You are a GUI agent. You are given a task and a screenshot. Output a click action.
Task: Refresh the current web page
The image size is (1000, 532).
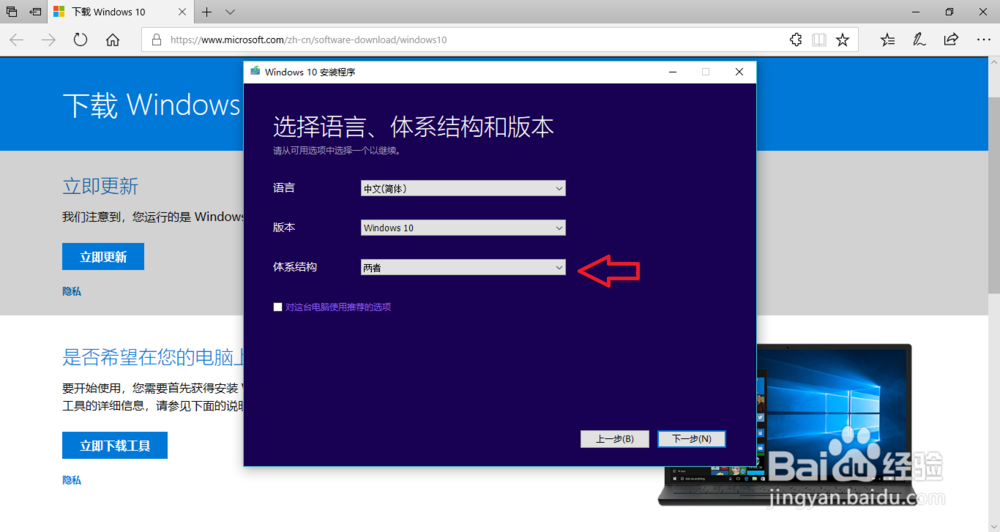[x=80, y=40]
